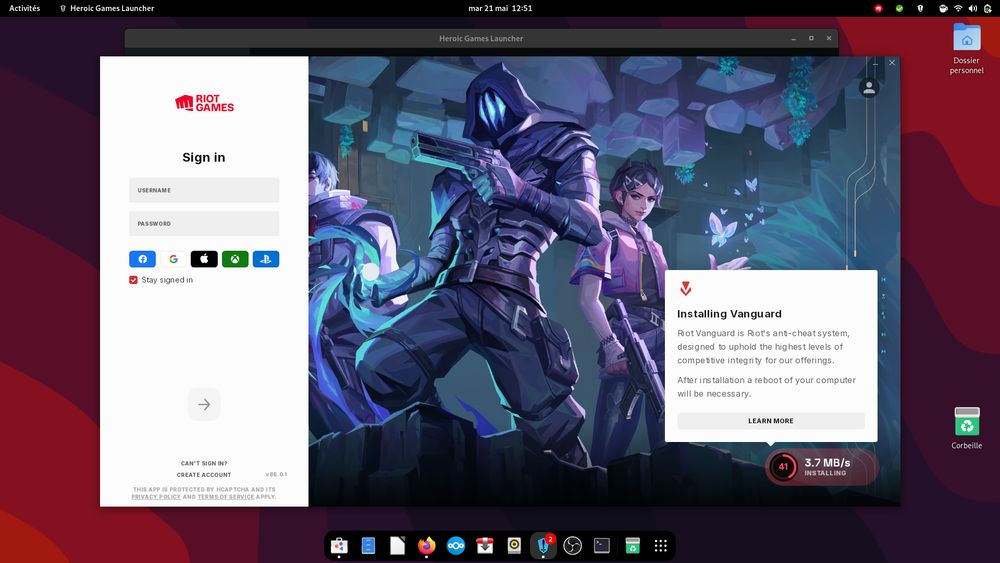
Task: Open the green trash icon in the dock
Action: click(632, 546)
